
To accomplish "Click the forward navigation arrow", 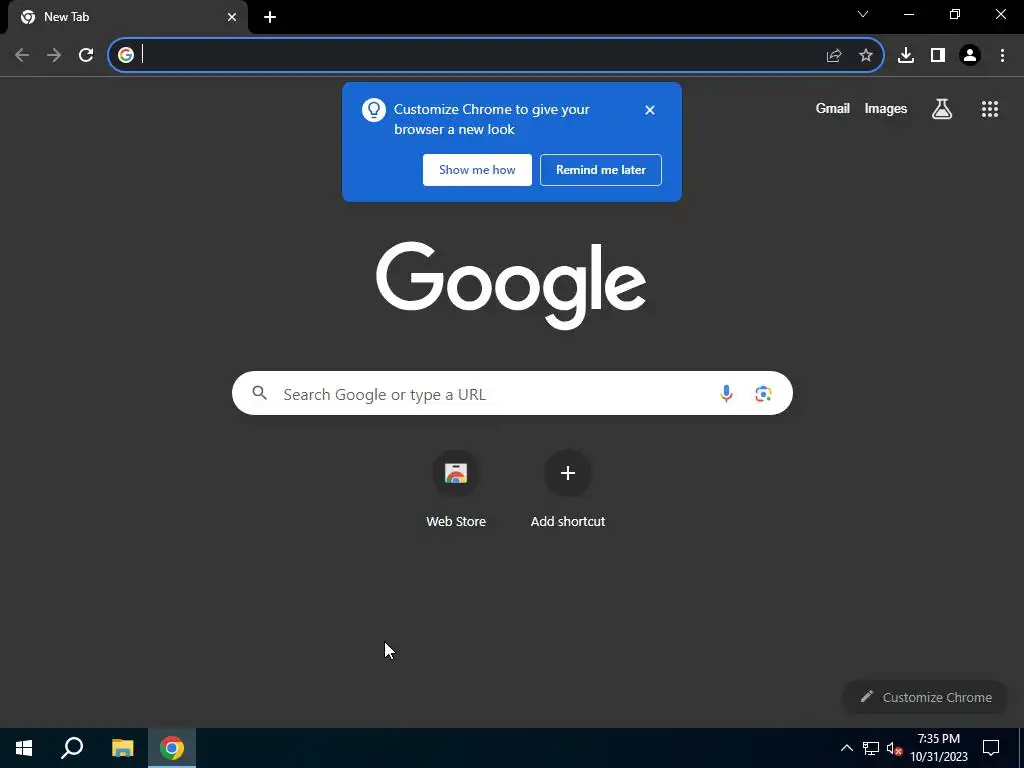I will (54, 55).
